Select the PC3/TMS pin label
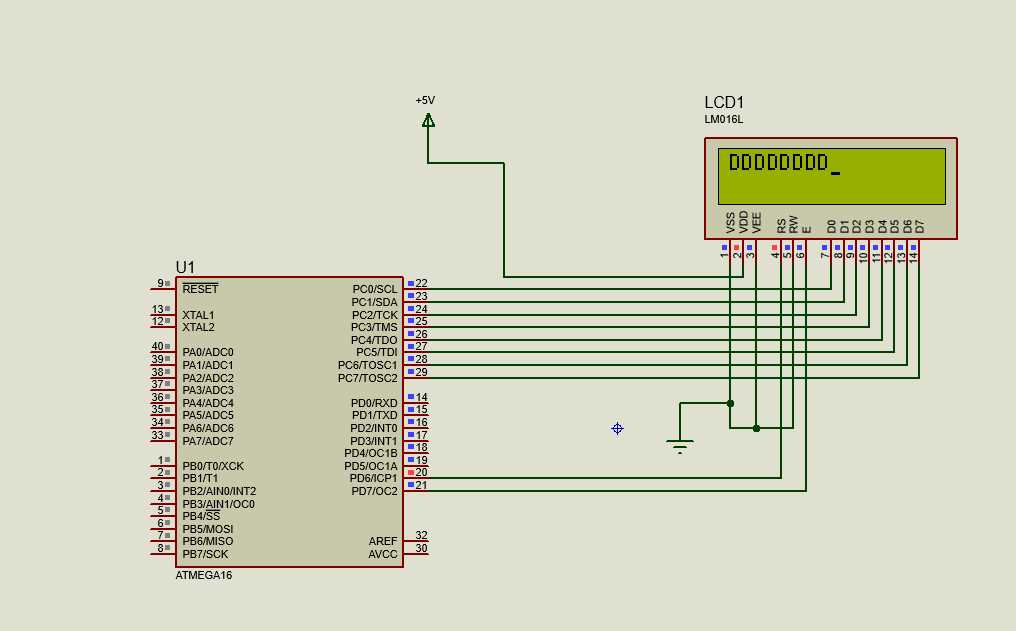1016x631 pixels. [375, 327]
